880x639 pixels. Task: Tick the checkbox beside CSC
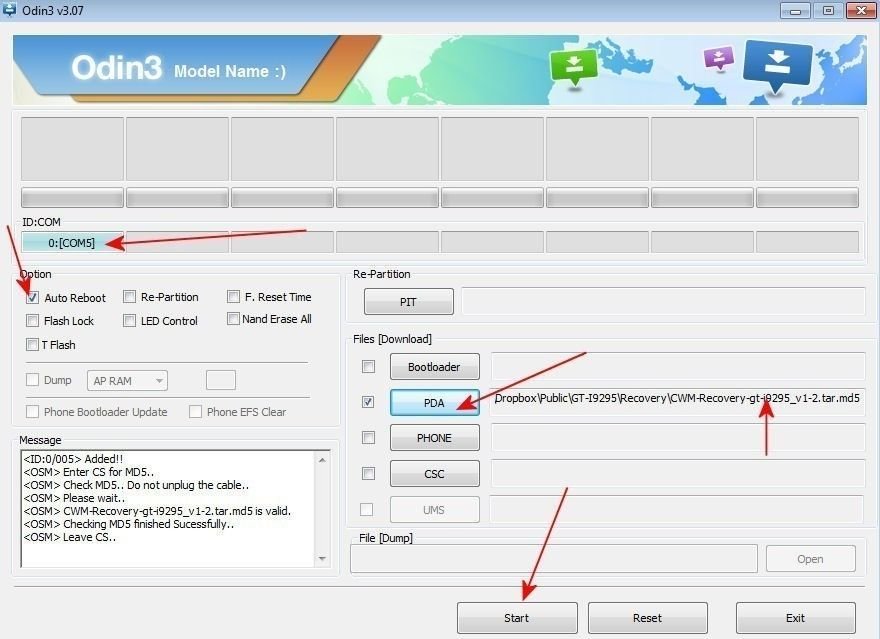click(368, 473)
